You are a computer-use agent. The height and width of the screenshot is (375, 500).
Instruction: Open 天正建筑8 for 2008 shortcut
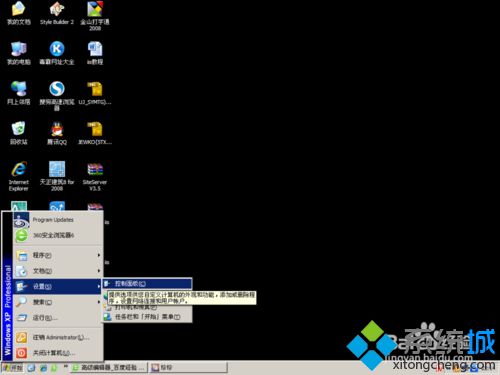pos(57,176)
